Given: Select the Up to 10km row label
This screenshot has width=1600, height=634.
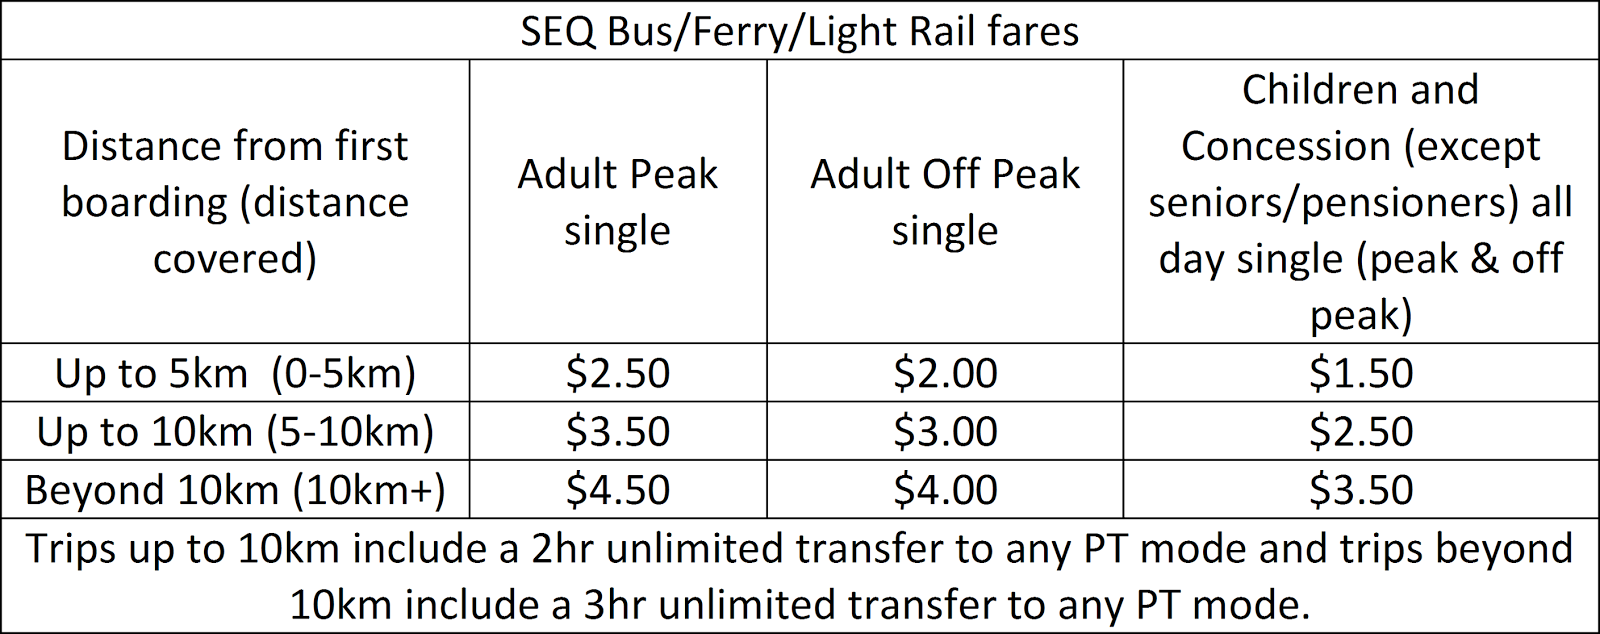Looking at the screenshot, I should pyautogui.click(x=235, y=431).
